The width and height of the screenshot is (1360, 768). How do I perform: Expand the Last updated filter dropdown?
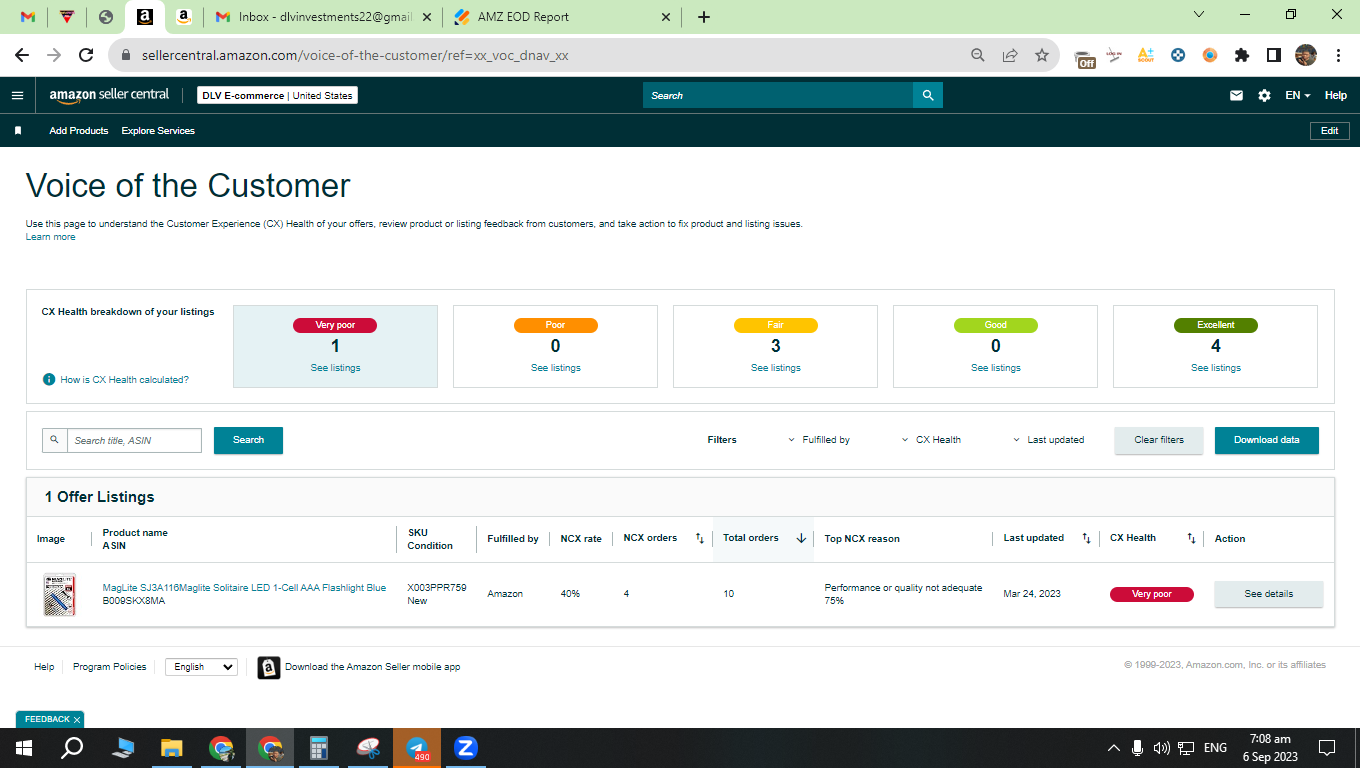click(1048, 440)
